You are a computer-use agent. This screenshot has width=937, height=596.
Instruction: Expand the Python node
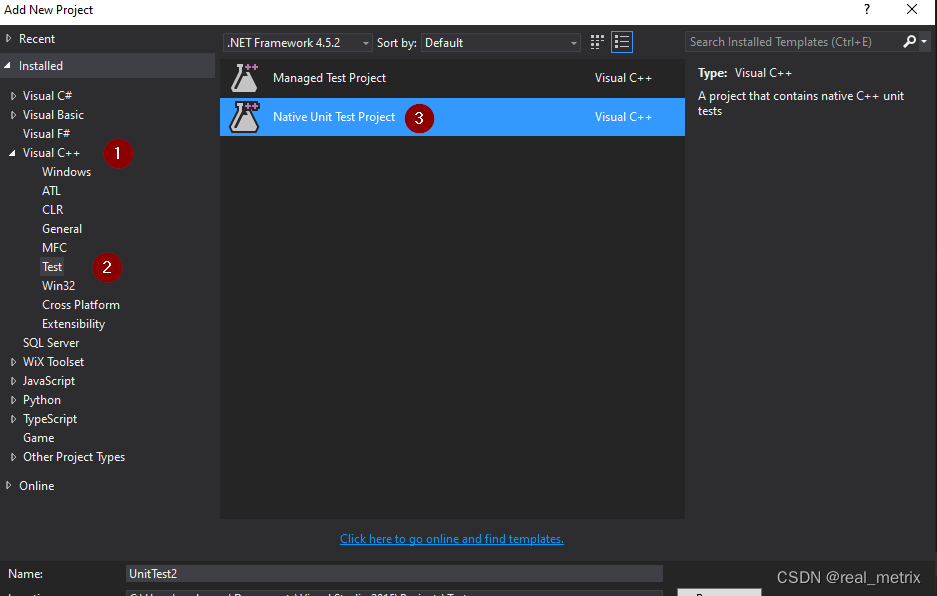tap(13, 400)
